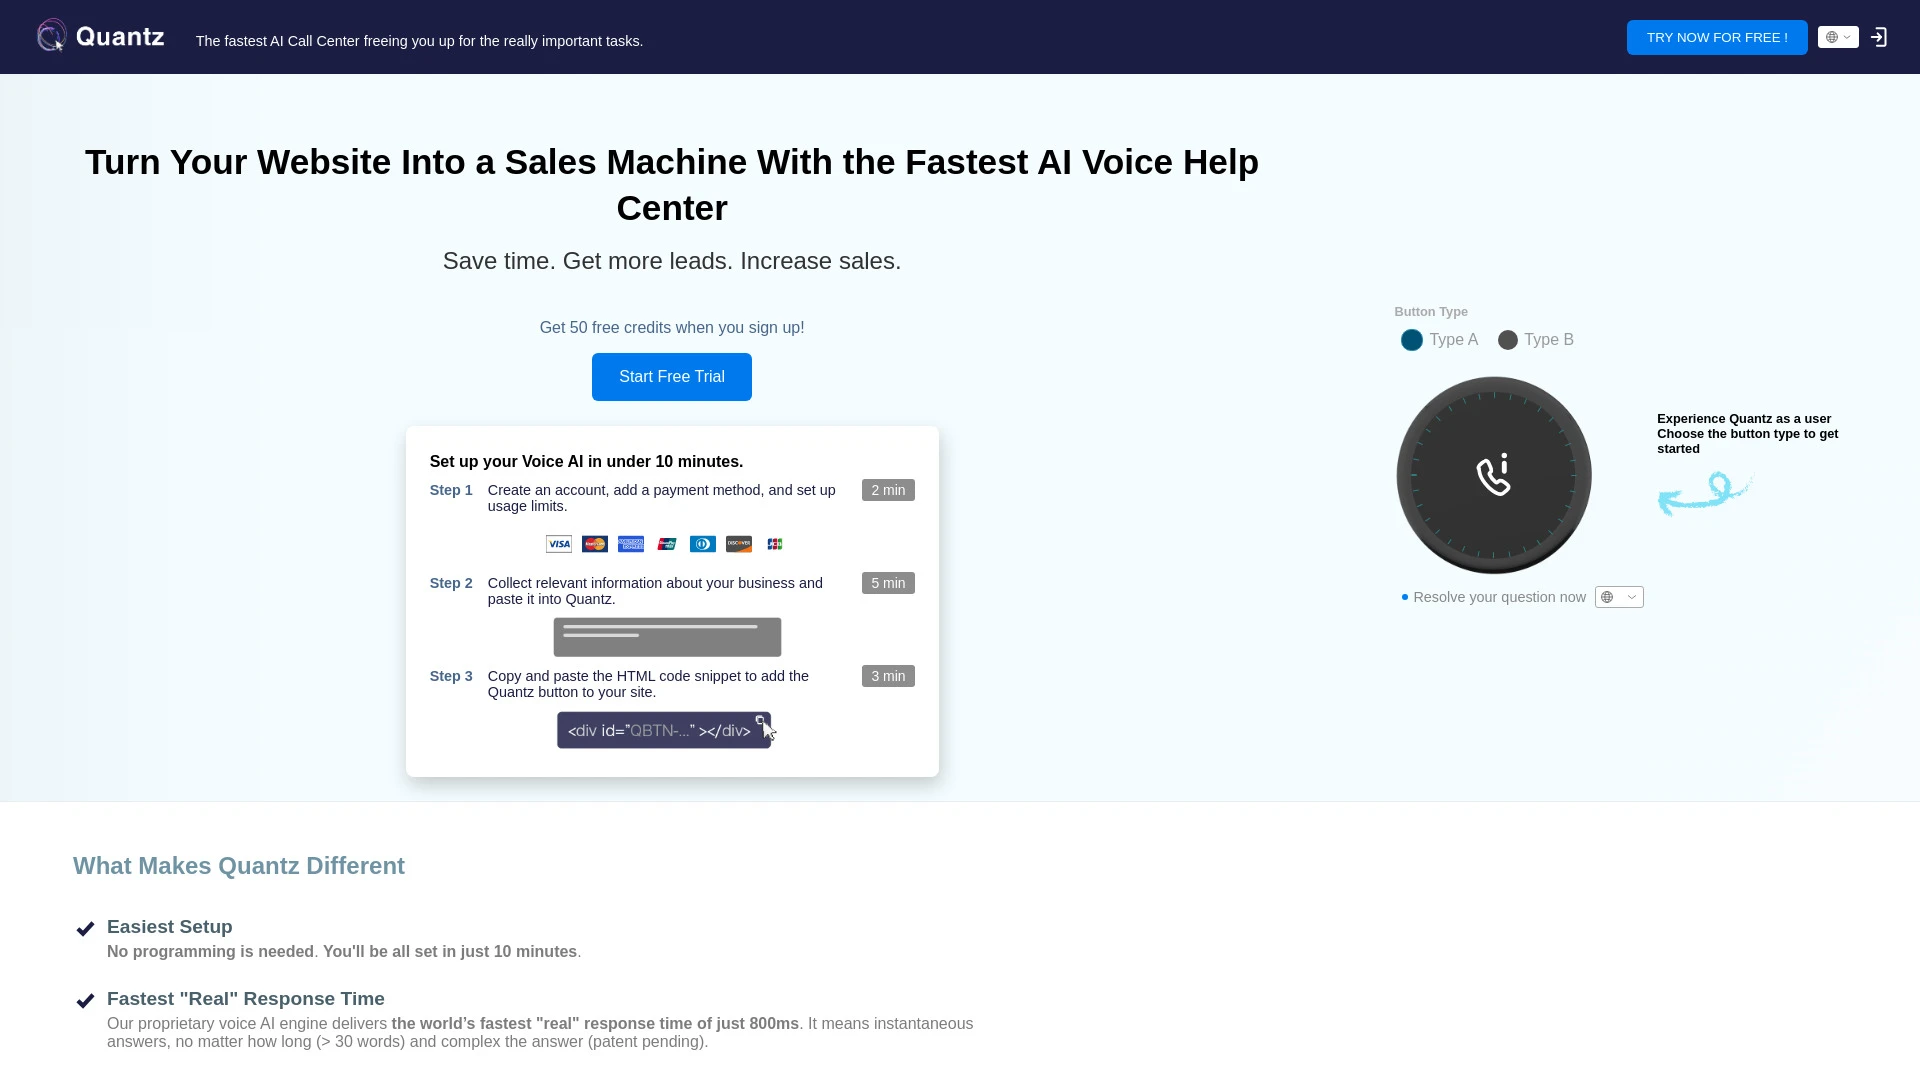Click the copy code snippet icon
1920x1080 pixels.
click(x=762, y=719)
